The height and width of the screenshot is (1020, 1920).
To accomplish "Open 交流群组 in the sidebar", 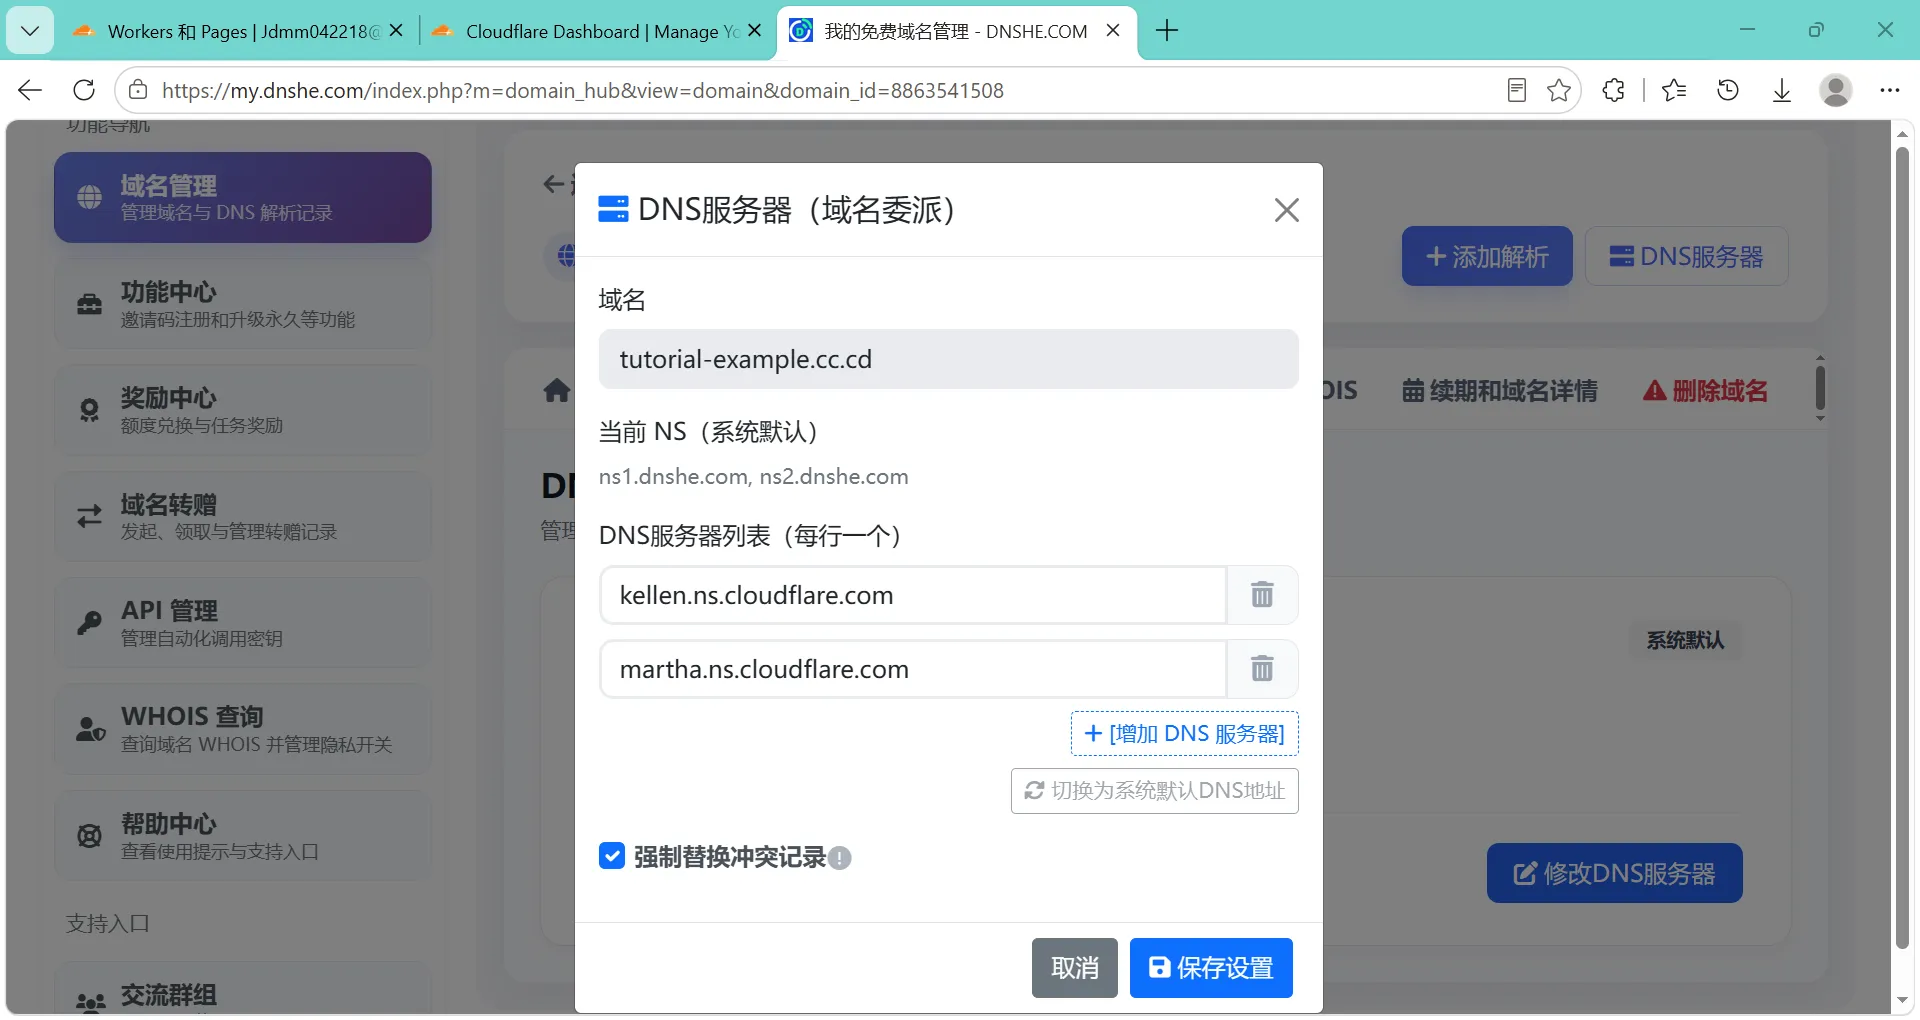I will click(243, 990).
